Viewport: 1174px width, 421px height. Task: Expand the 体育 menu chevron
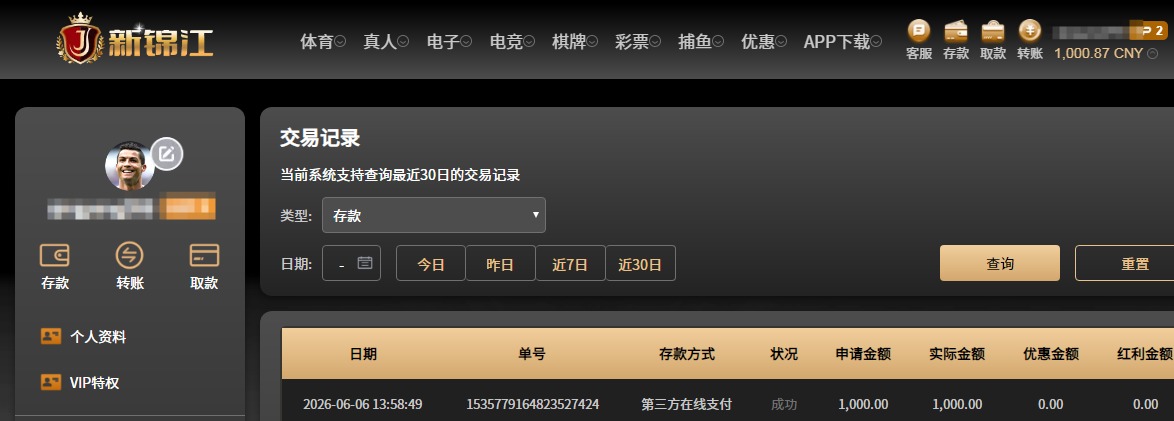click(341, 42)
